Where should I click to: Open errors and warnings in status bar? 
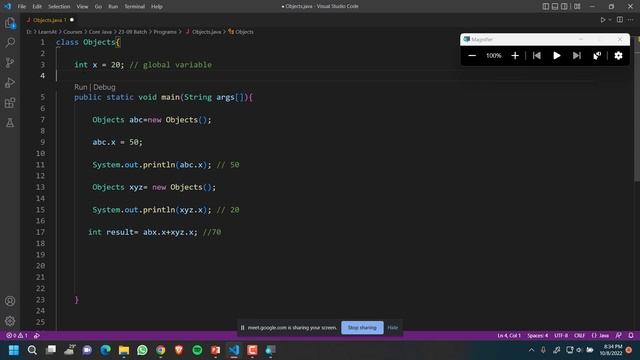tap(17, 336)
